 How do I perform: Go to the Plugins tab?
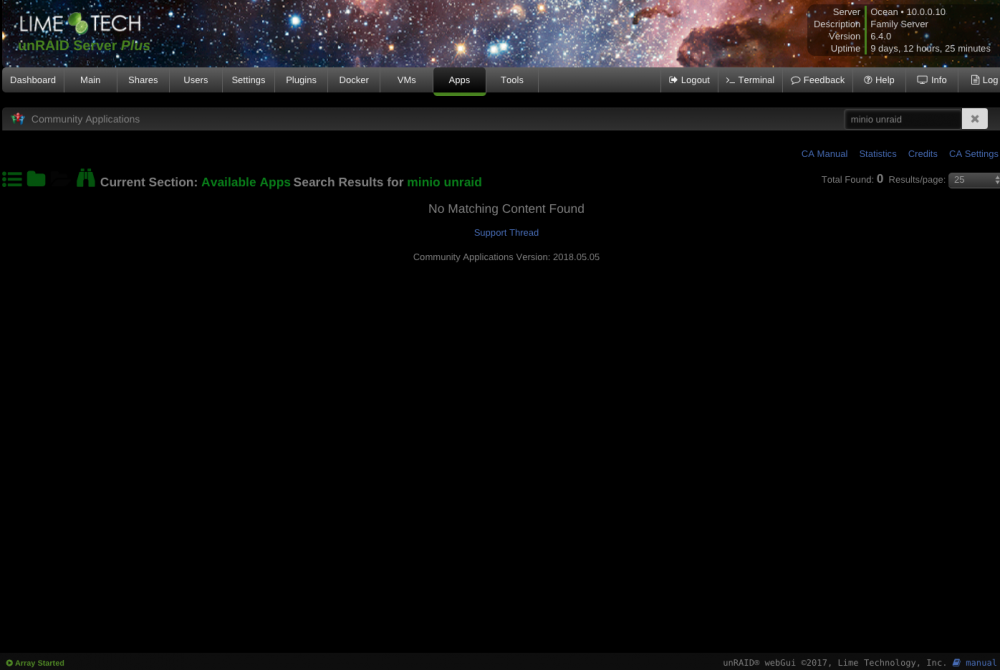301,80
